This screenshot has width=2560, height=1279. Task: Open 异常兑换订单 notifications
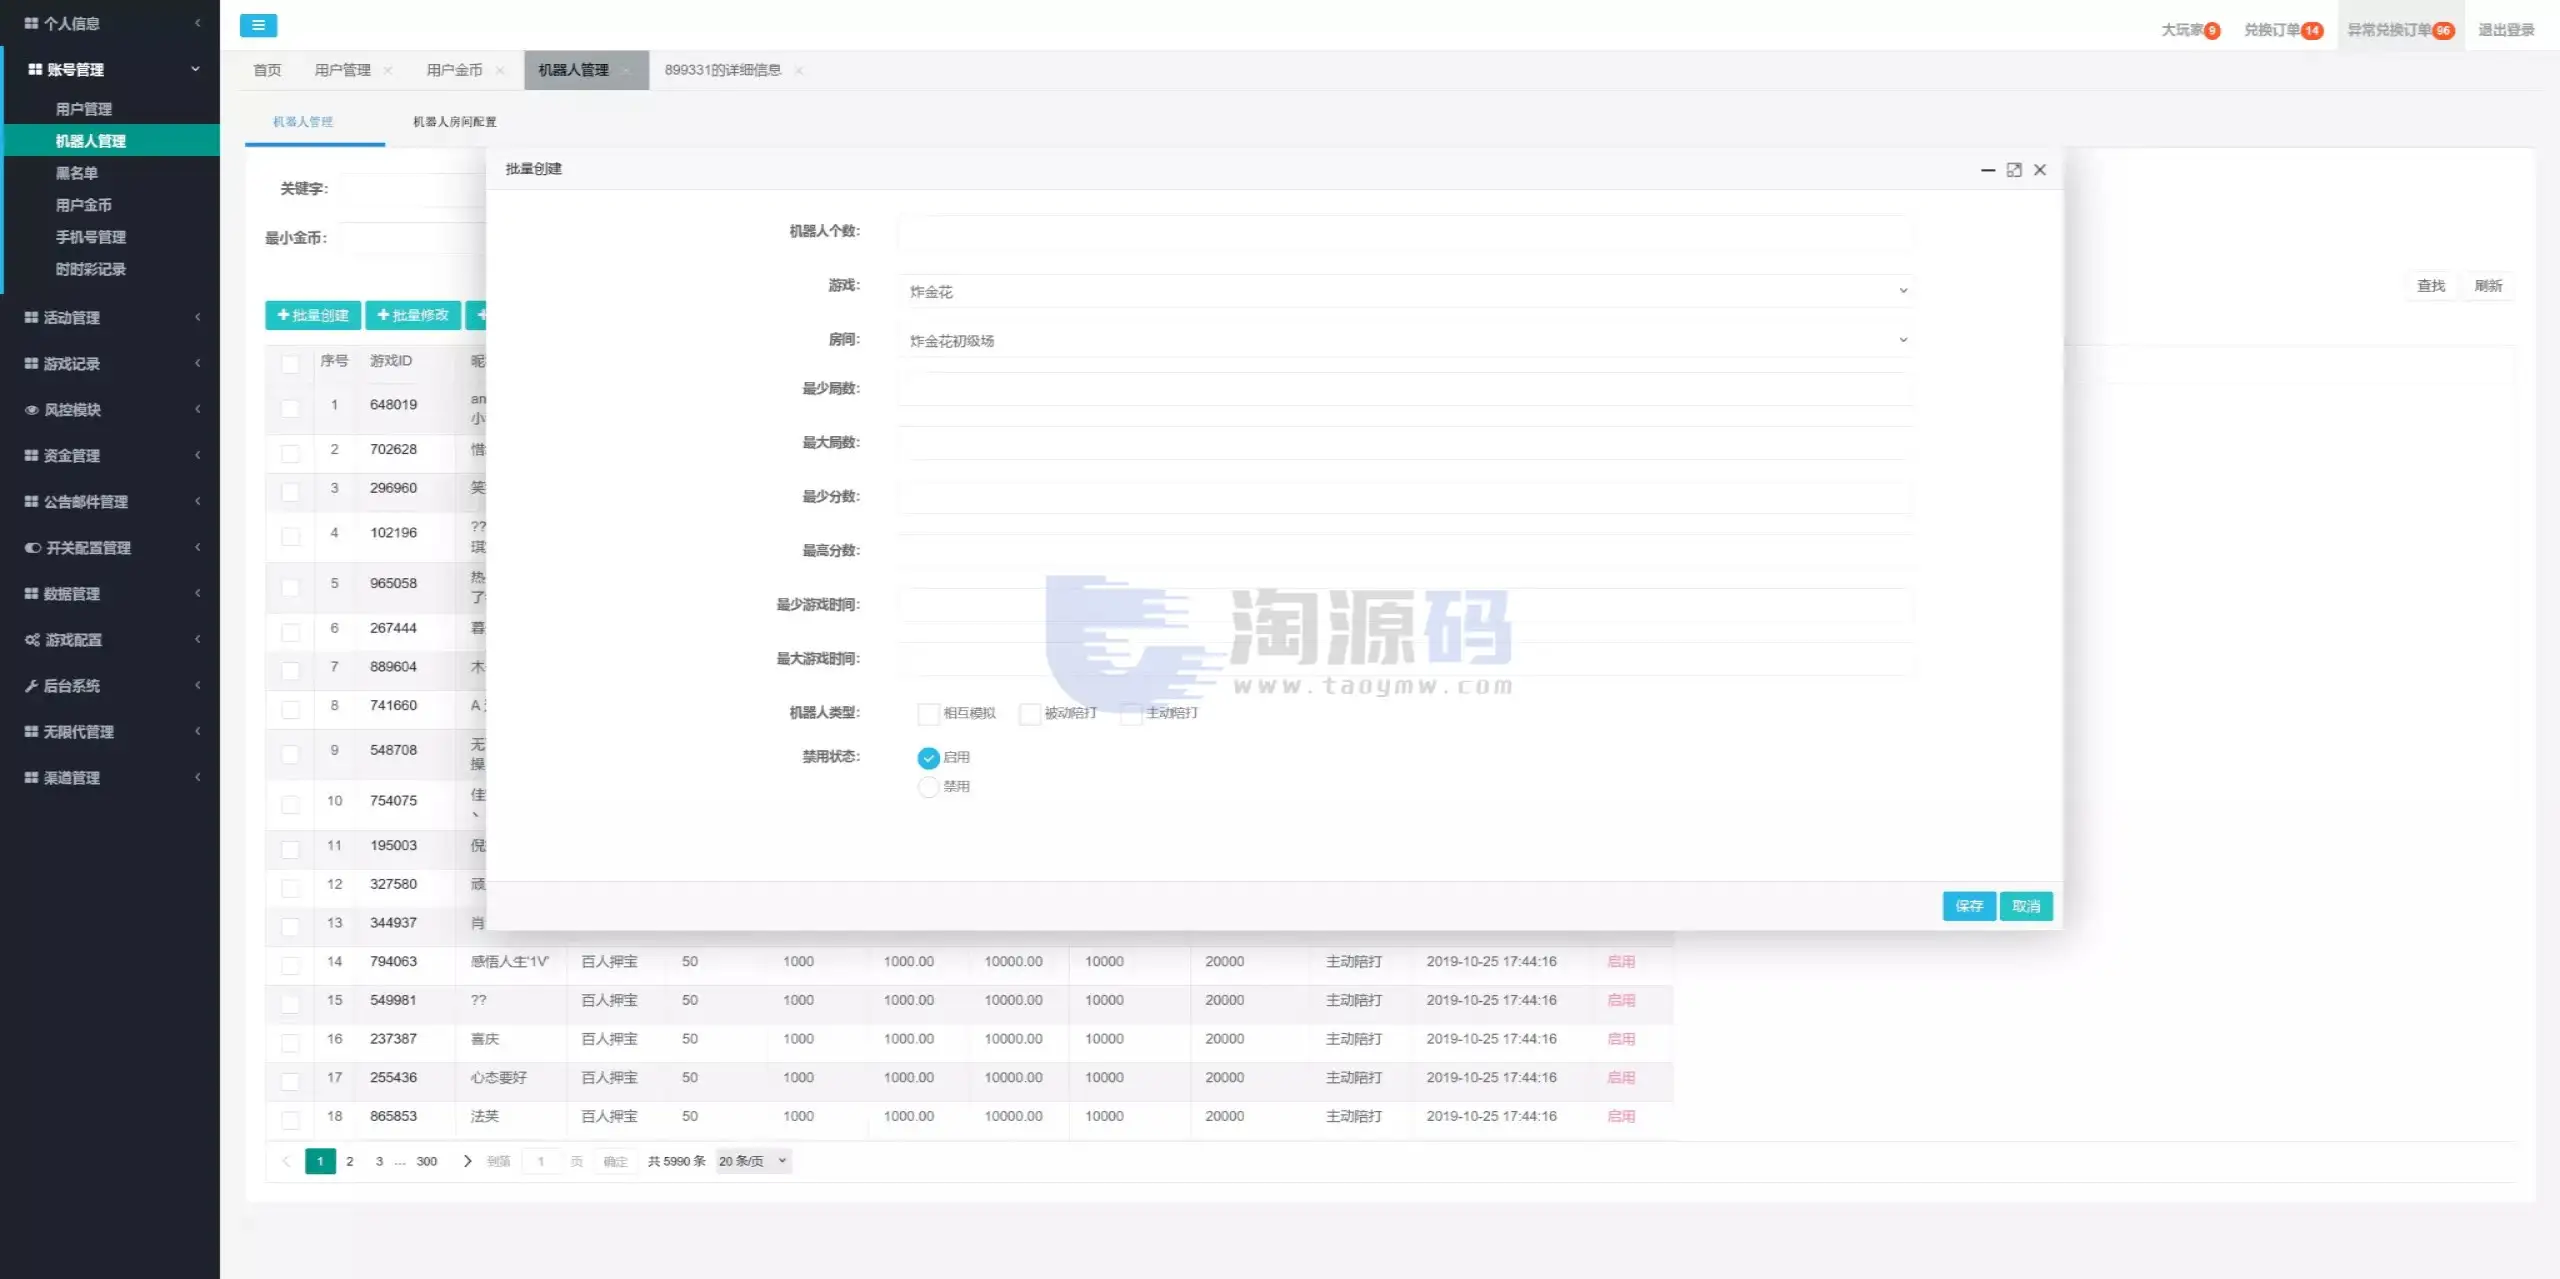(2400, 30)
